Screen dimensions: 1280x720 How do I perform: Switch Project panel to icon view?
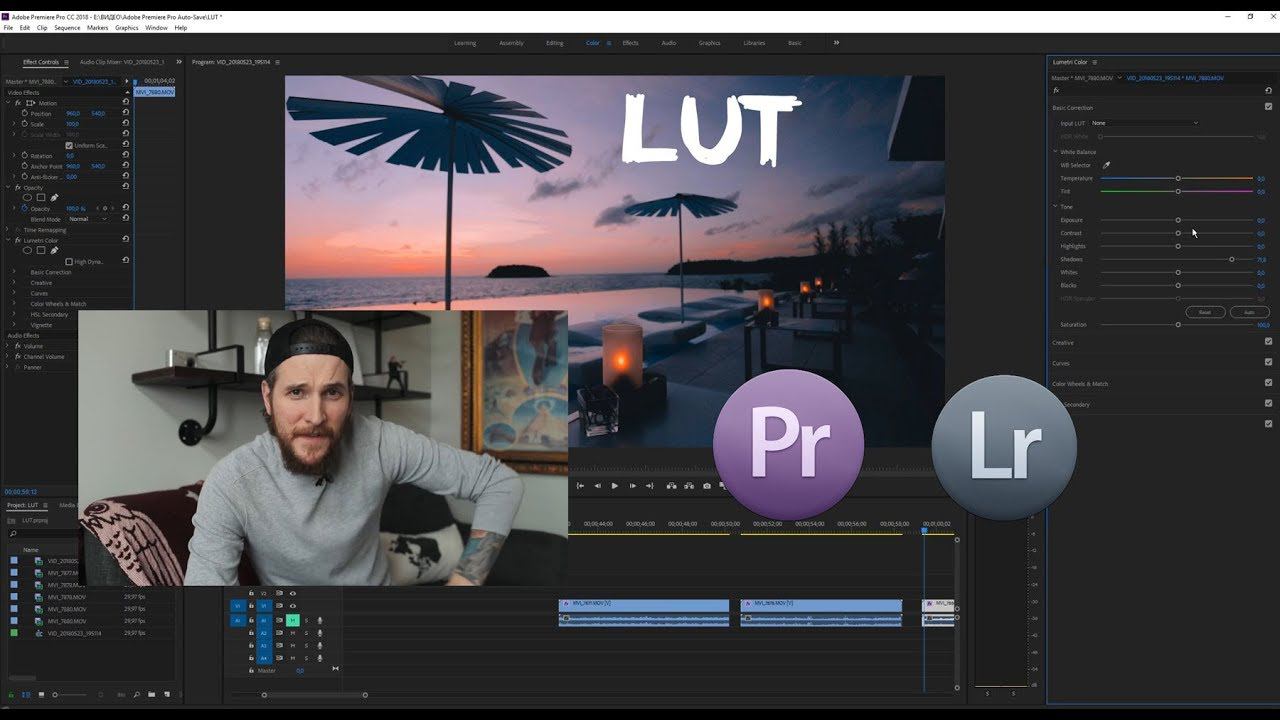pos(39,694)
